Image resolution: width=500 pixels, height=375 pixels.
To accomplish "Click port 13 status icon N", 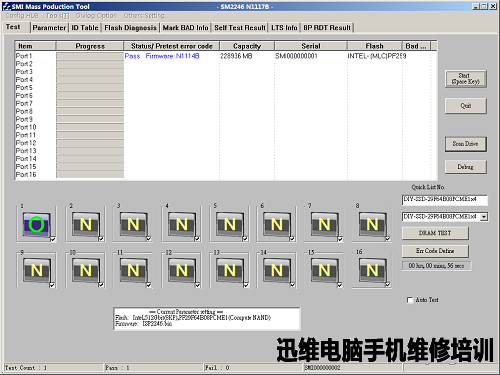I will 229,270.
